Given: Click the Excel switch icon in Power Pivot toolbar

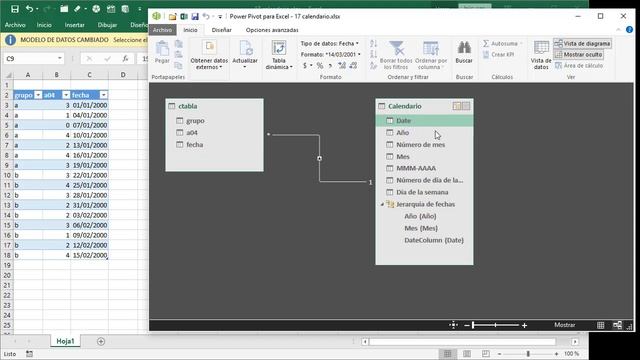Looking at the screenshot, I should pyautogui.click(x=184, y=16).
